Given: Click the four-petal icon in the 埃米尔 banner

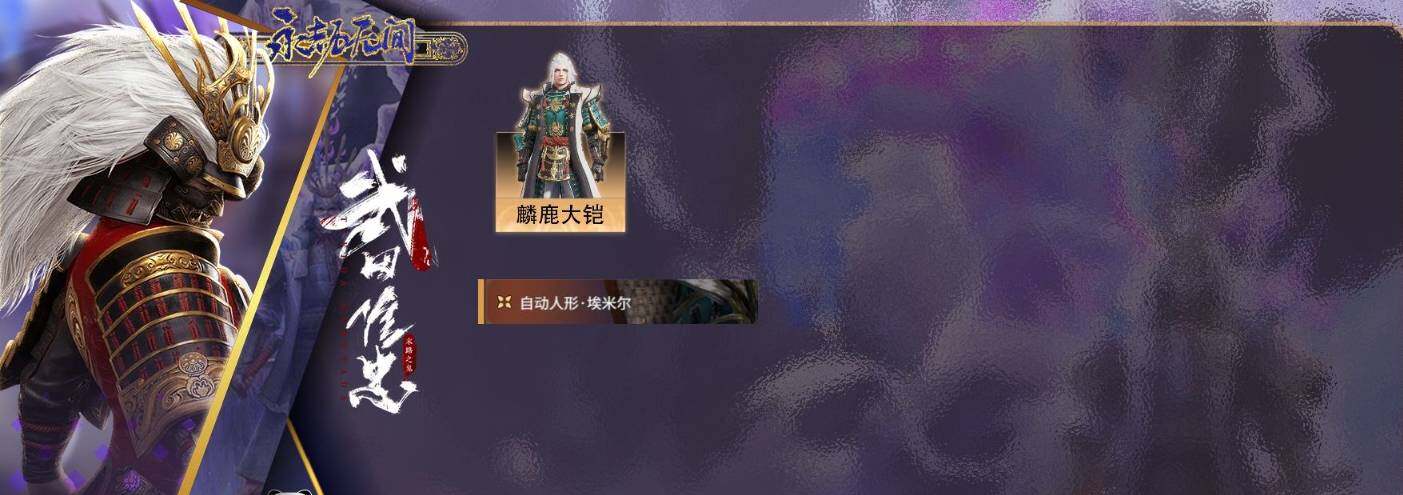Looking at the screenshot, I should 505,302.
